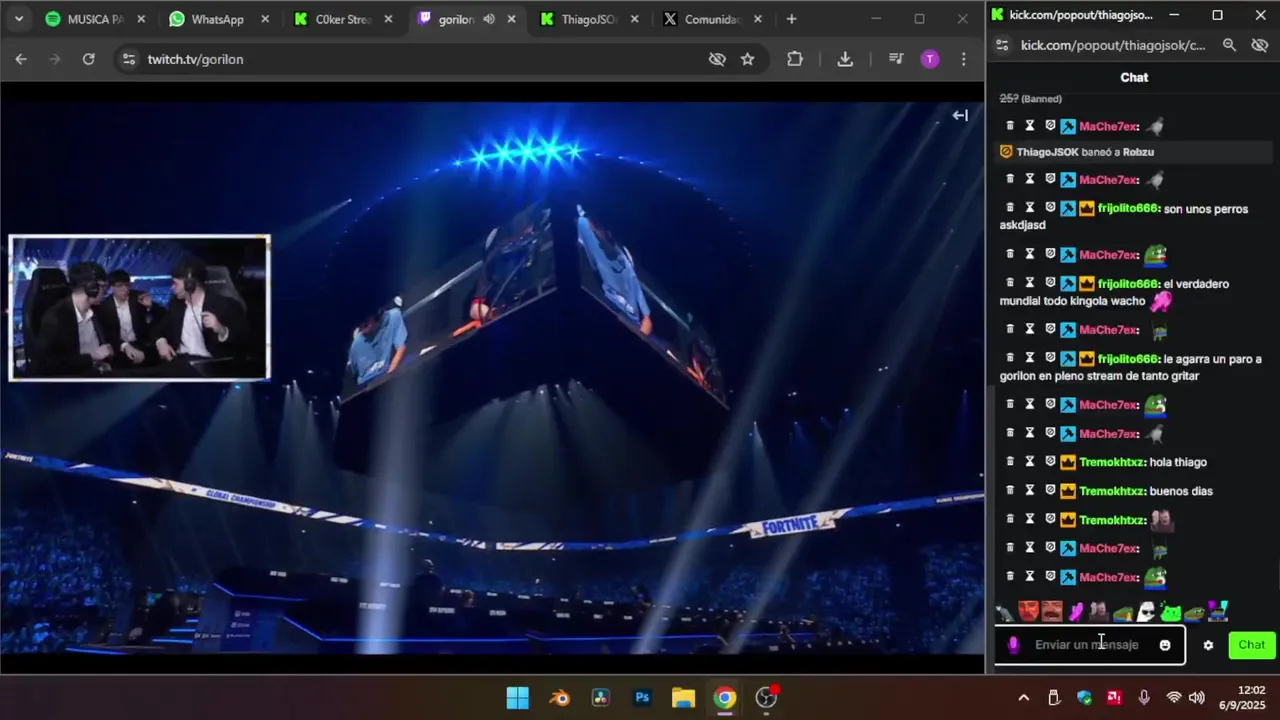Viewport: 1280px width, 720px height.
Task: Click the webcam overlay in the stream
Action: click(139, 308)
